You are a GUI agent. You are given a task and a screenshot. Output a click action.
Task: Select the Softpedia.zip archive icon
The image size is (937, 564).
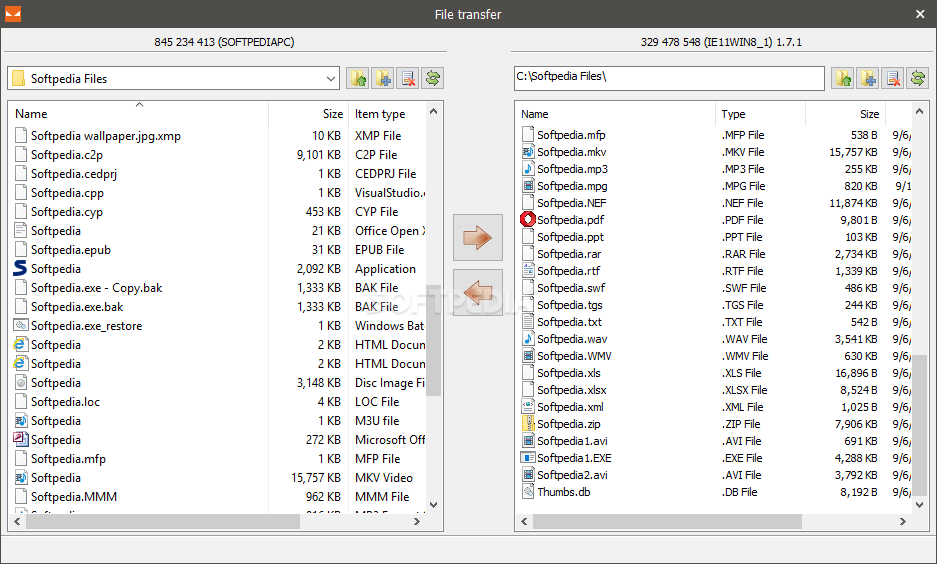coord(528,424)
